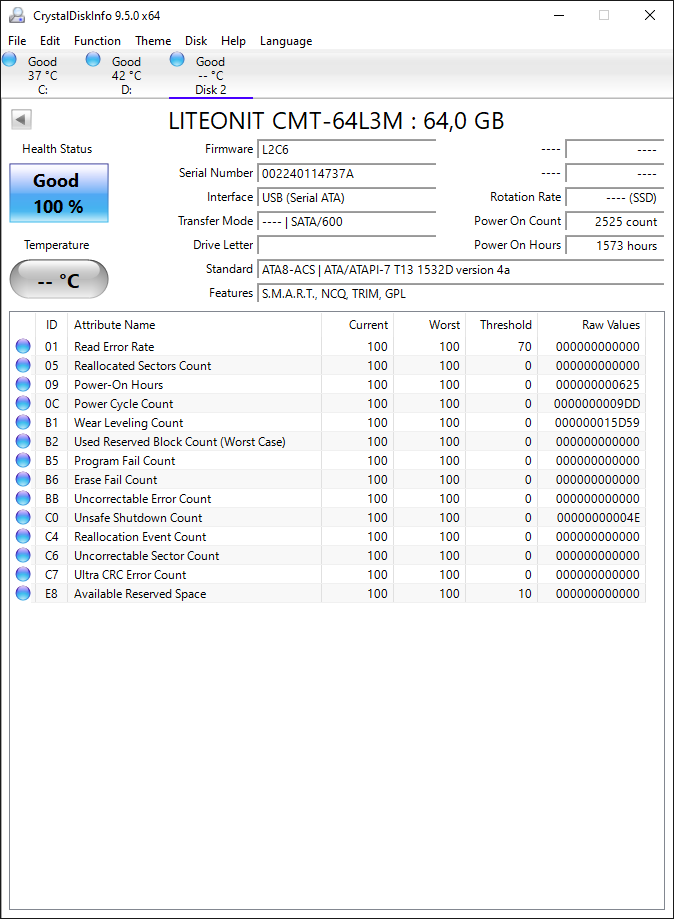Select raw value 00000000004E of Unsafe Shutdown
Viewport: 674px width, 919px height.
[598, 518]
